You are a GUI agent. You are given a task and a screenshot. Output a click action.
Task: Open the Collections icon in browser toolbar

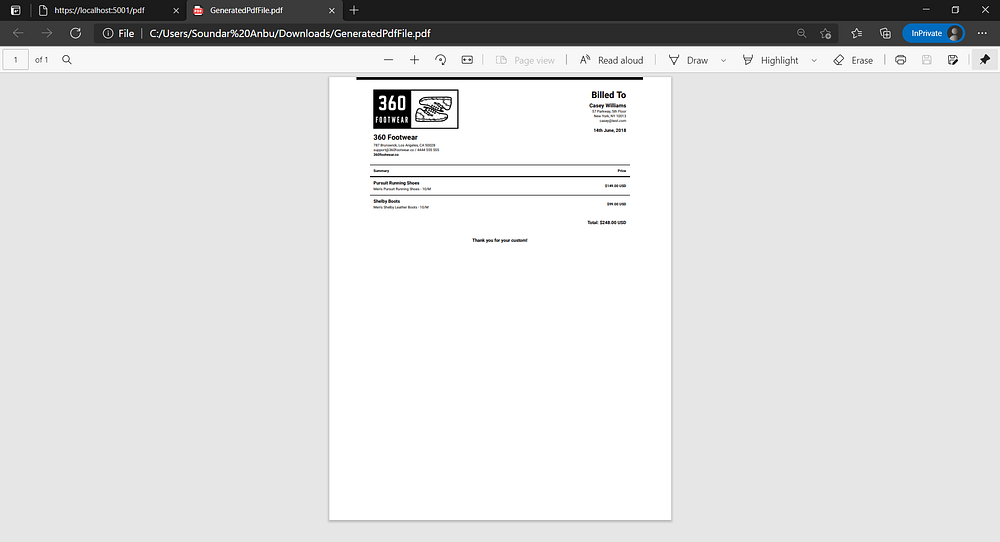pyautogui.click(x=885, y=33)
